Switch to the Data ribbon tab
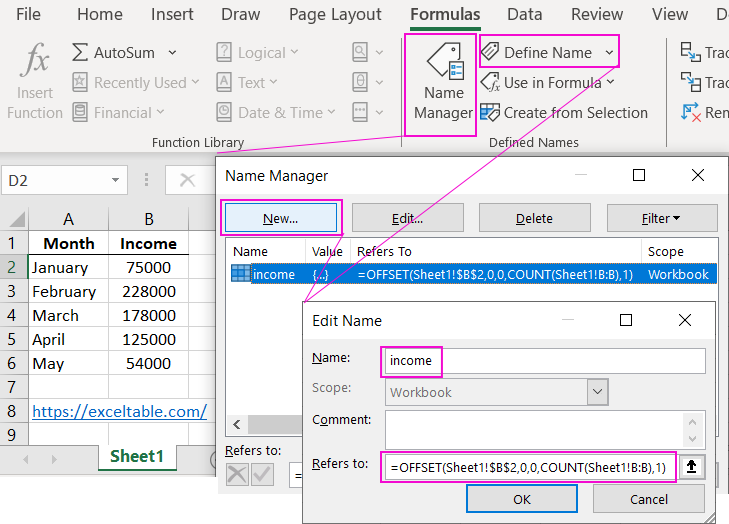The height and width of the screenshot is (524, 729). click(x=524, y=15)
